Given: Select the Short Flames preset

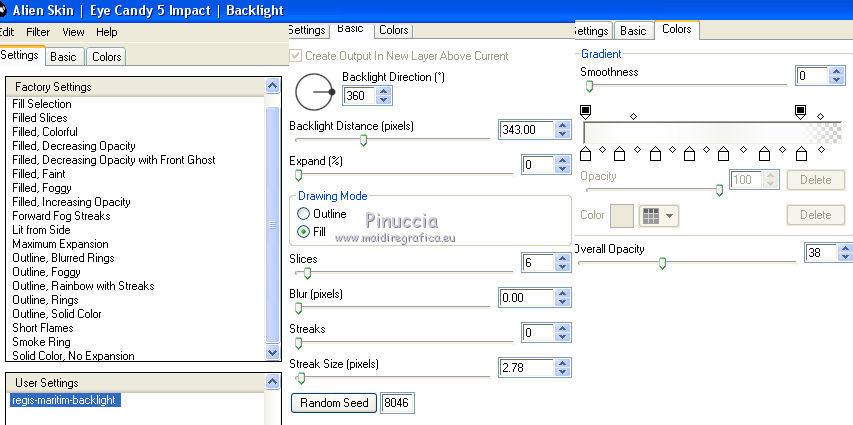Looking at the screenshot, I should click(42, 328).
